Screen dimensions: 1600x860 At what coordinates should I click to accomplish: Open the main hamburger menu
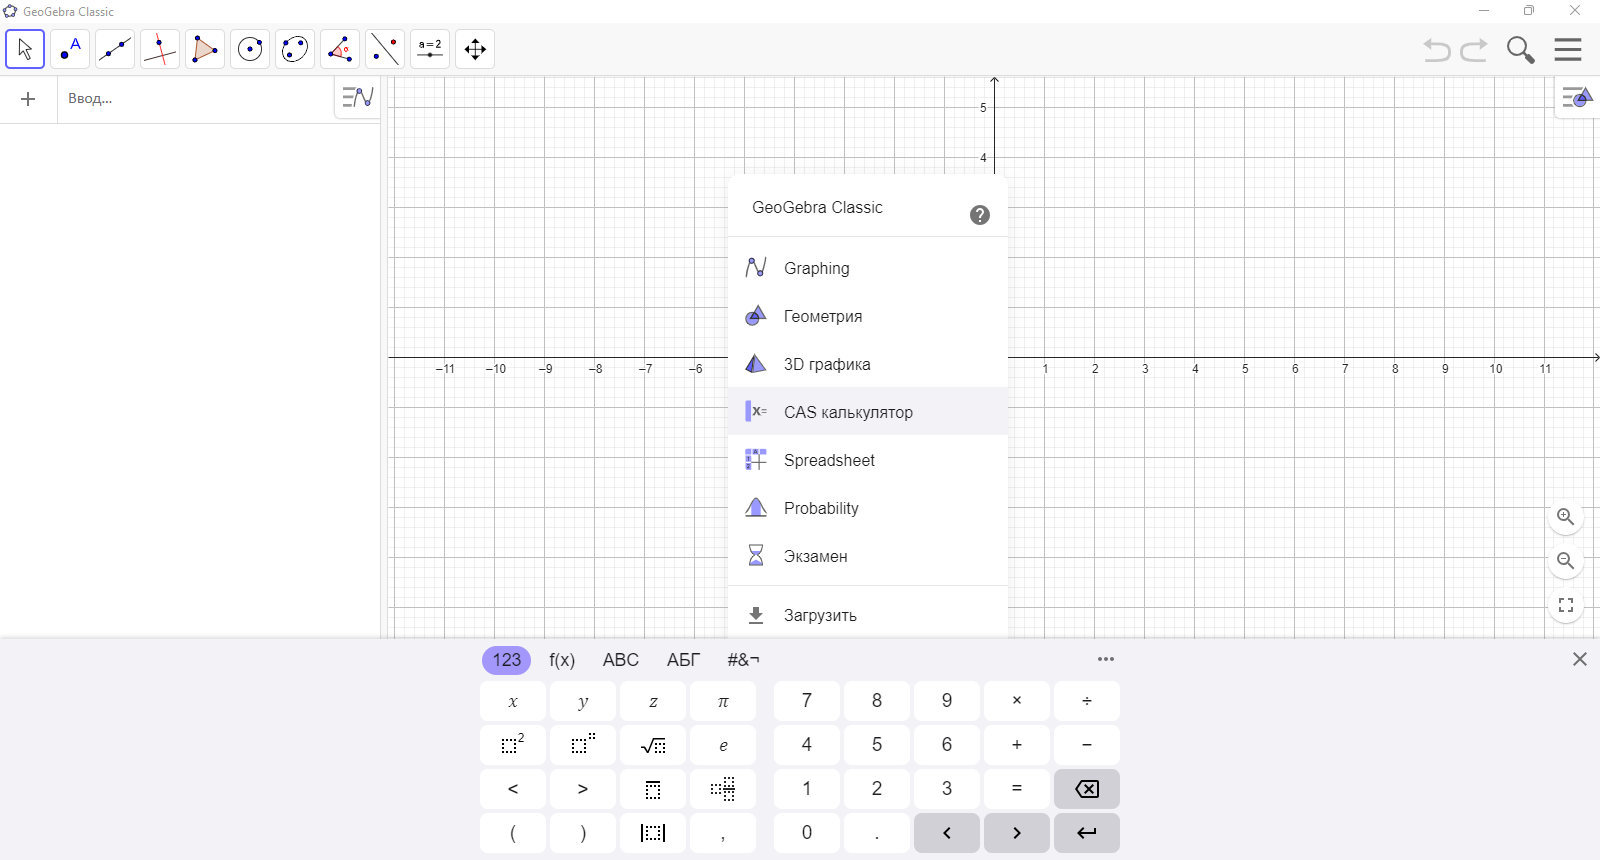click(x=1568, y=49)
